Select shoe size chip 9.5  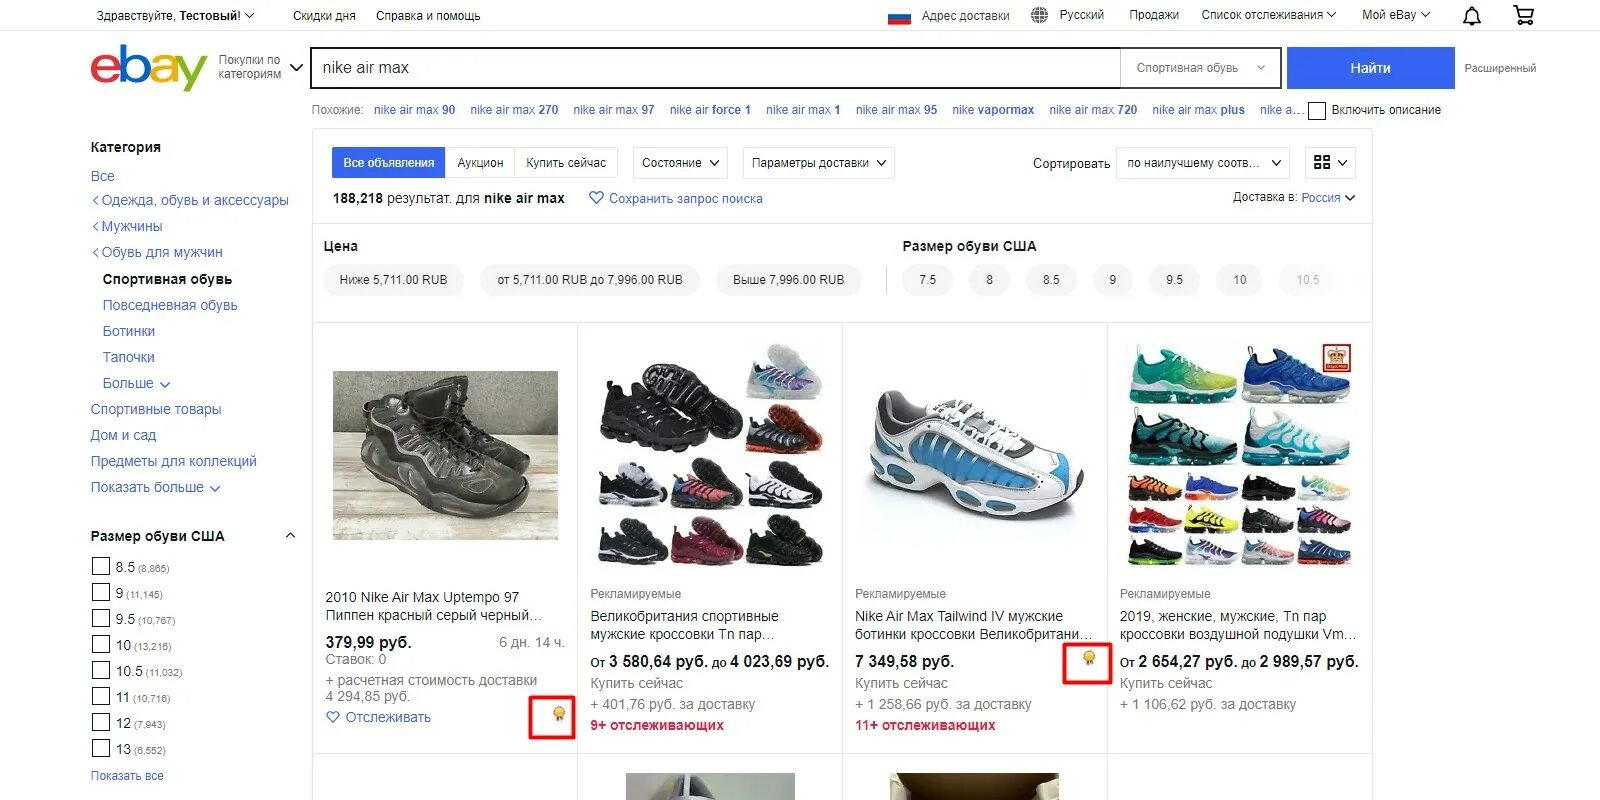pyautogui.click(x=1174, y=280)
